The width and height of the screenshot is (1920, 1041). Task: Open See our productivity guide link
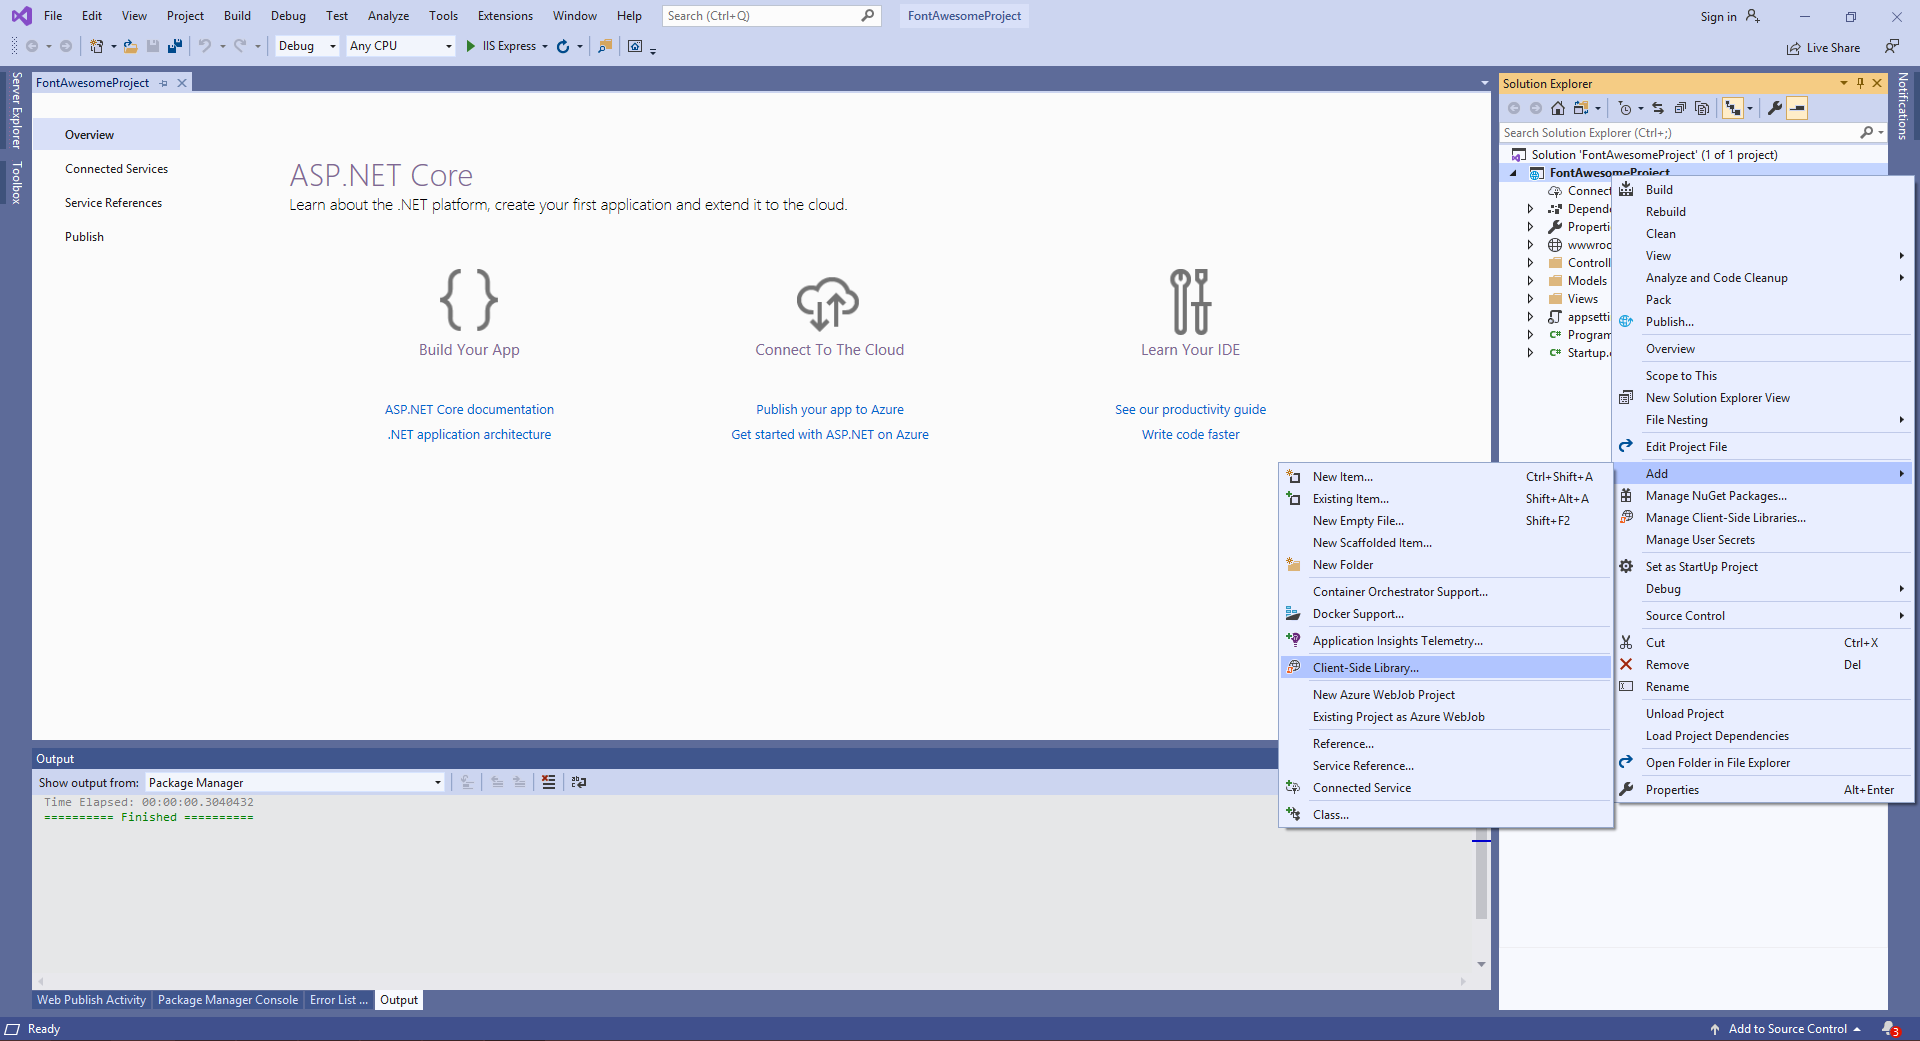[x=1190, y=410]
